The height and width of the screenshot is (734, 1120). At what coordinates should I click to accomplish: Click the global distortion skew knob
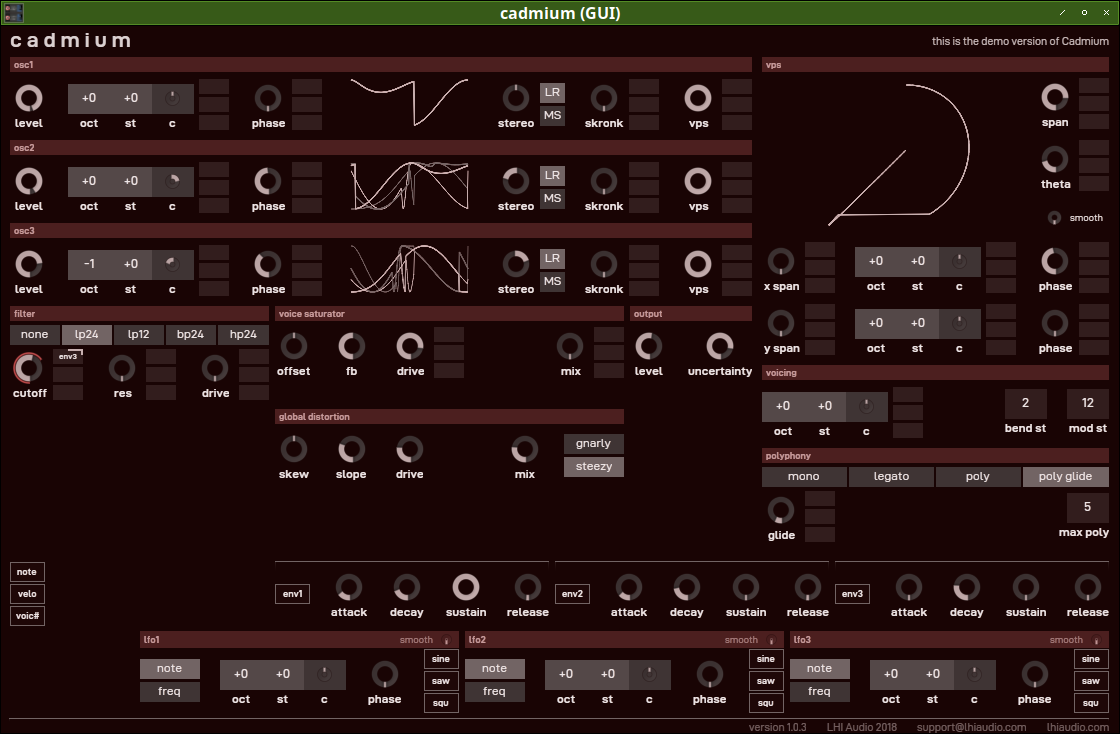point(294,449)
